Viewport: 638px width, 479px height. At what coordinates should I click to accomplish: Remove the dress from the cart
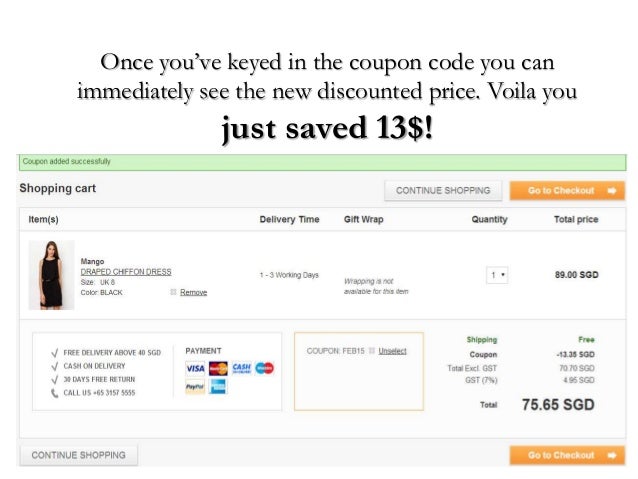coord(193,292)
